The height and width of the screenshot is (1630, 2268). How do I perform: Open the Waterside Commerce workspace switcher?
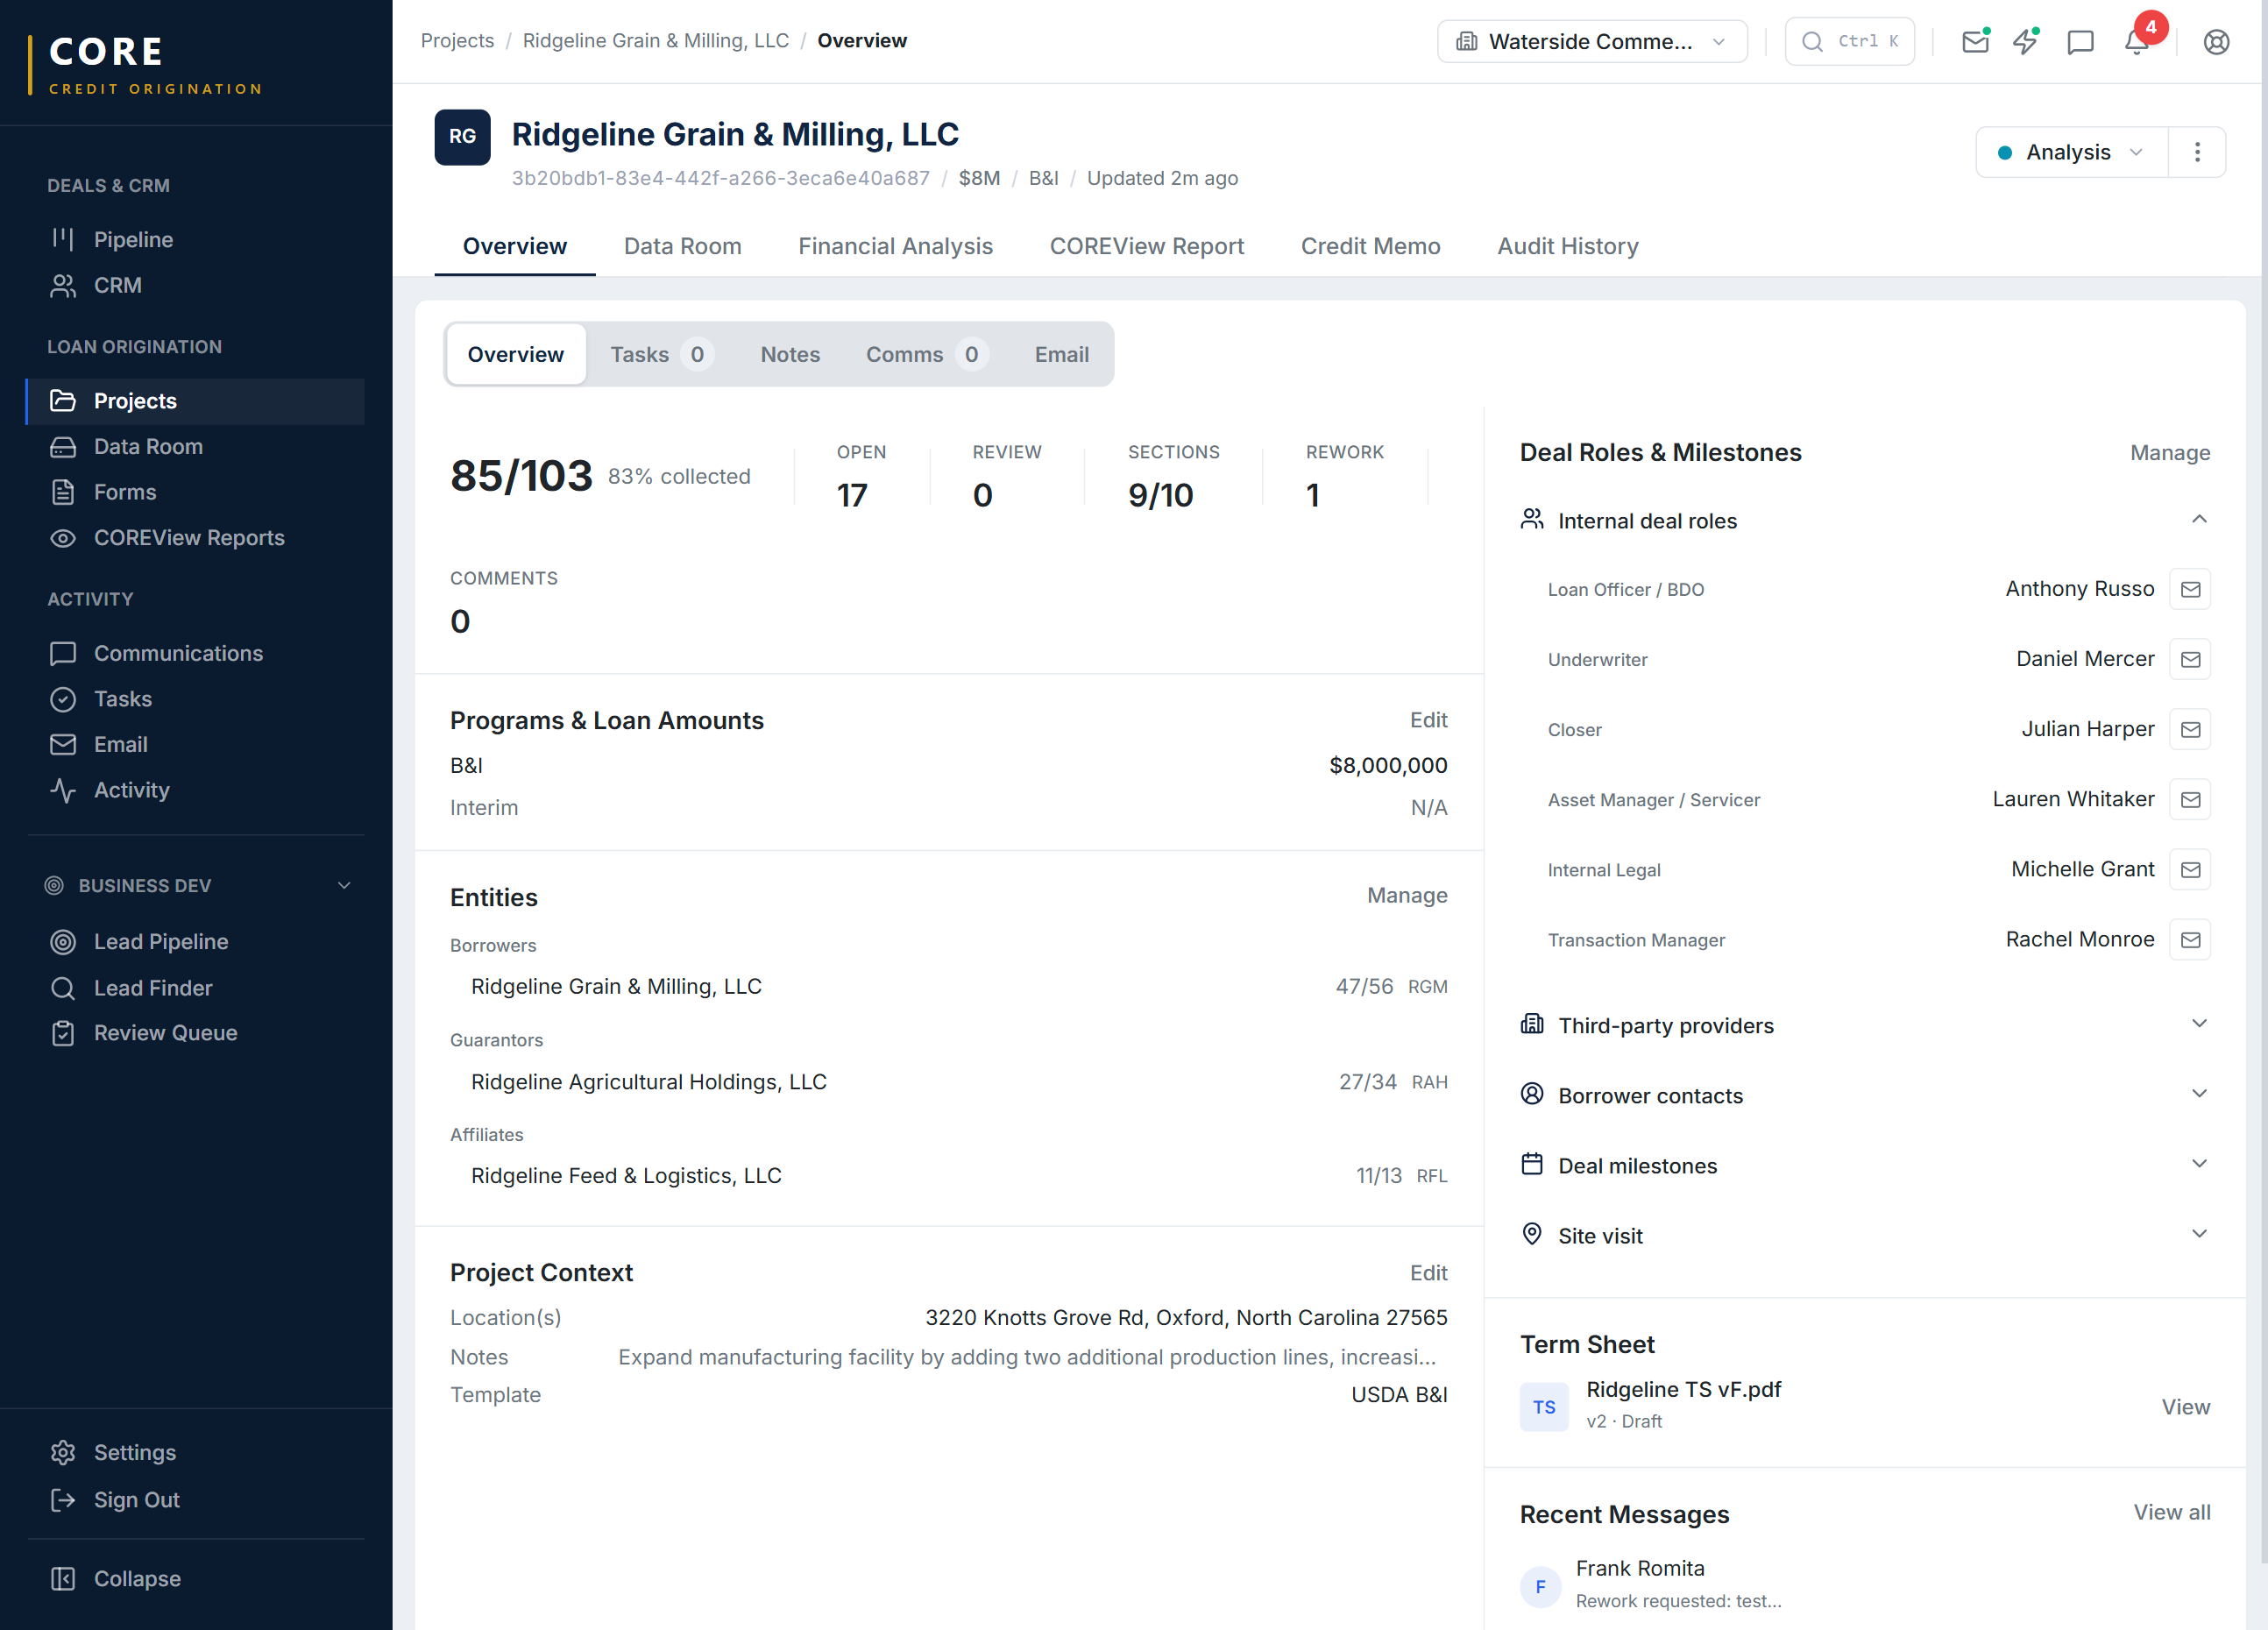[1592, 41]
